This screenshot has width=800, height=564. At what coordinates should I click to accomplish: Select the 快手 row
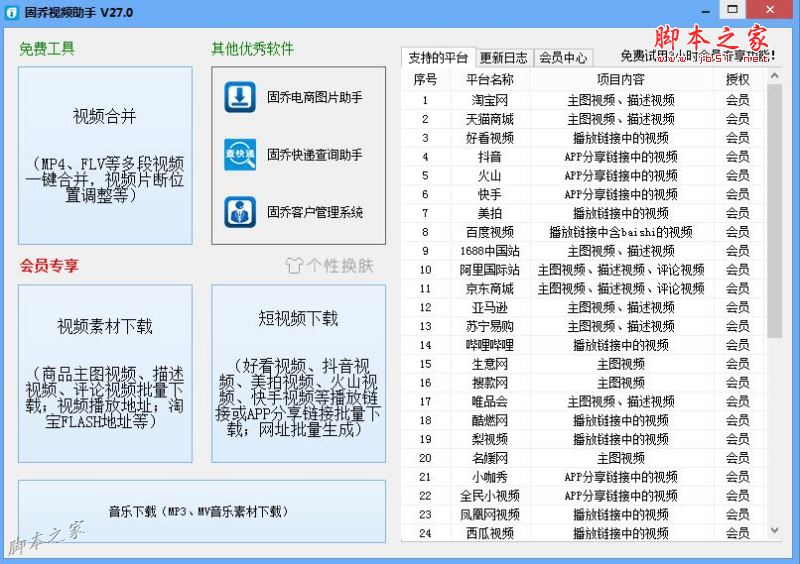583,194
